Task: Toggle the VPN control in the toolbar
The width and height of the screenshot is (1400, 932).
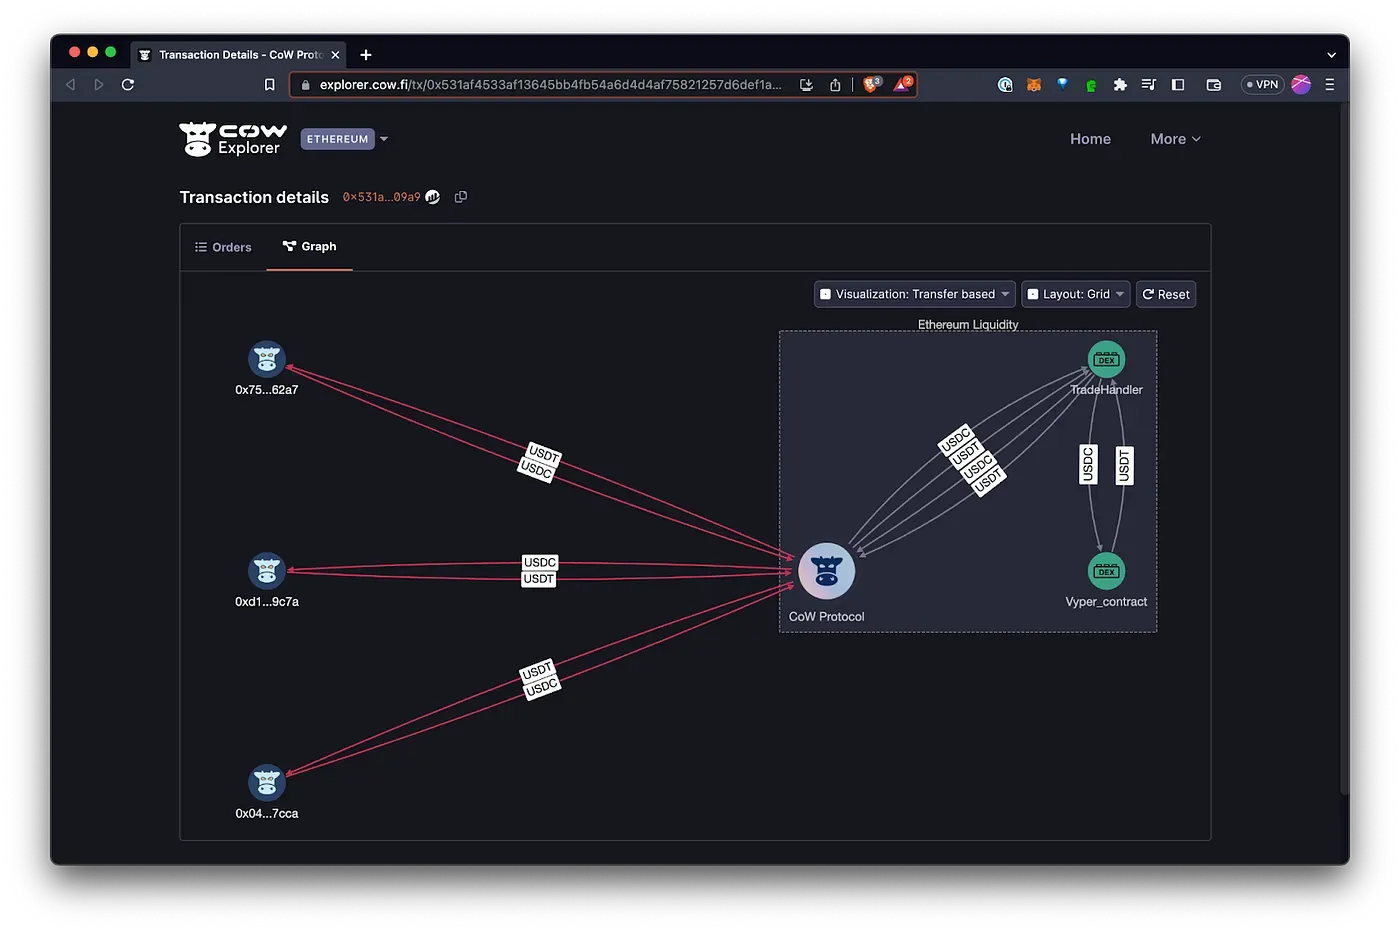Action: (x=1261, y=84)
